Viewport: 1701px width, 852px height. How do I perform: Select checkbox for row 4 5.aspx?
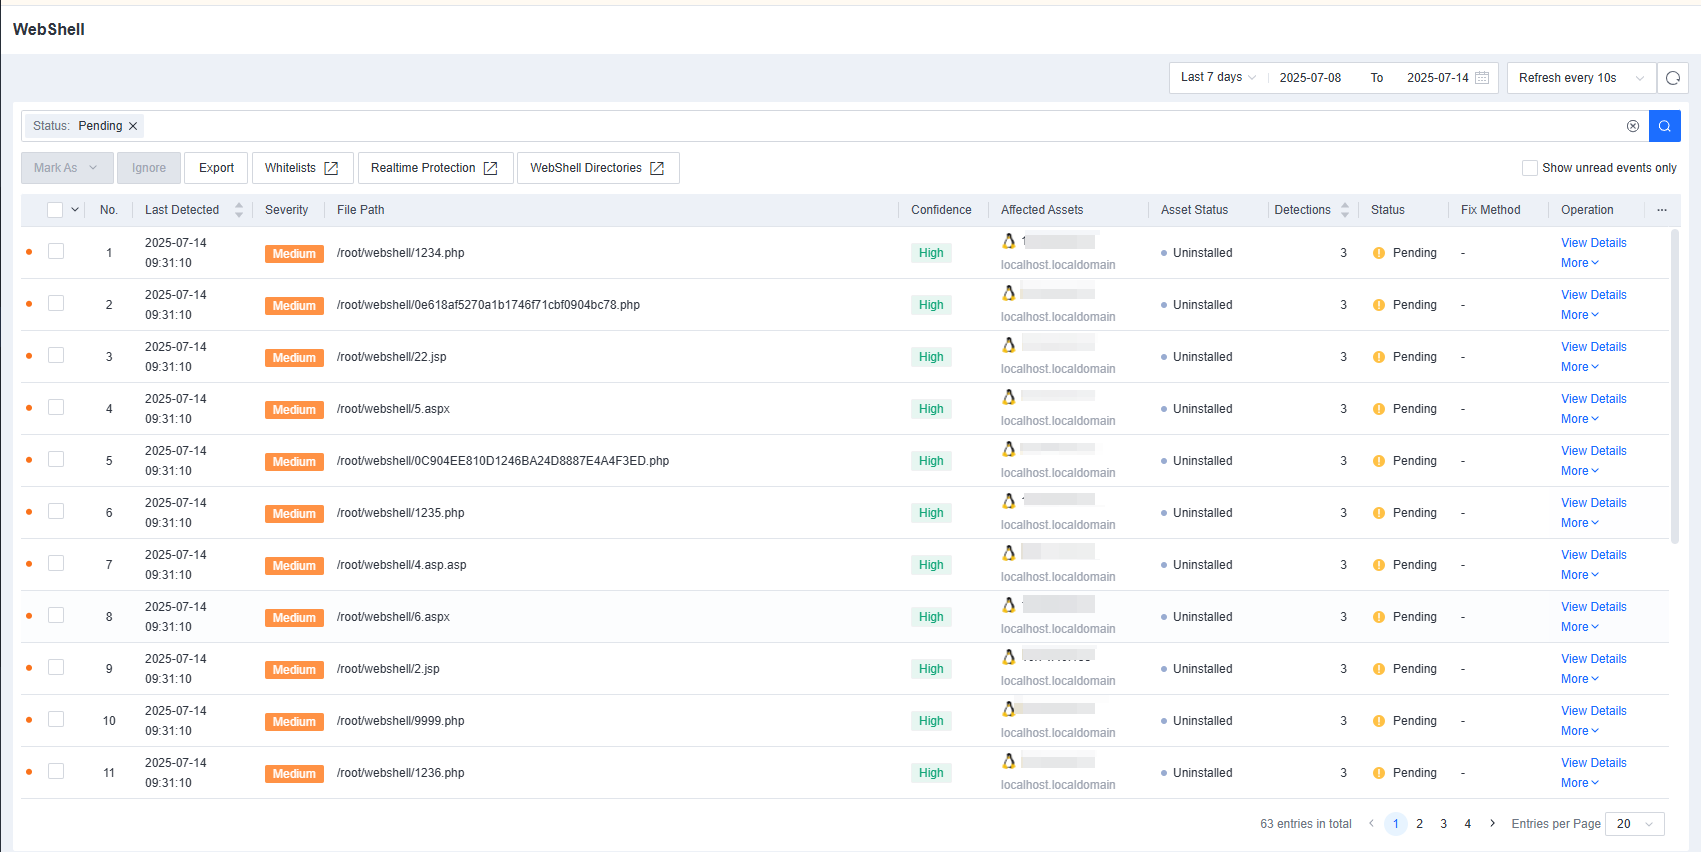56,407
